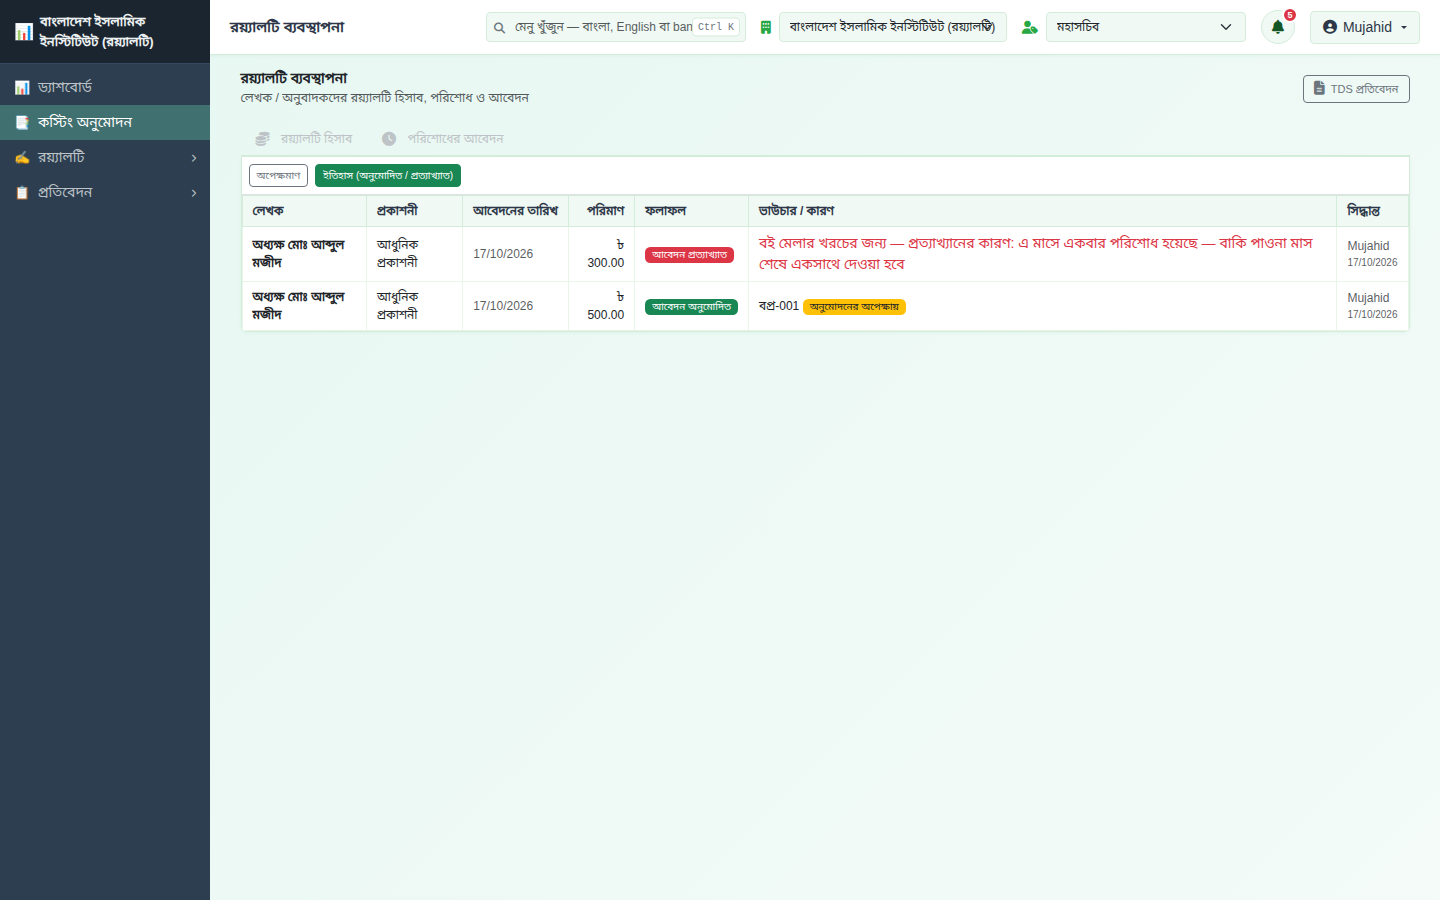
Task: Switch to the পরিশোধের আবেদন tab
Action: tap(442, 139)
